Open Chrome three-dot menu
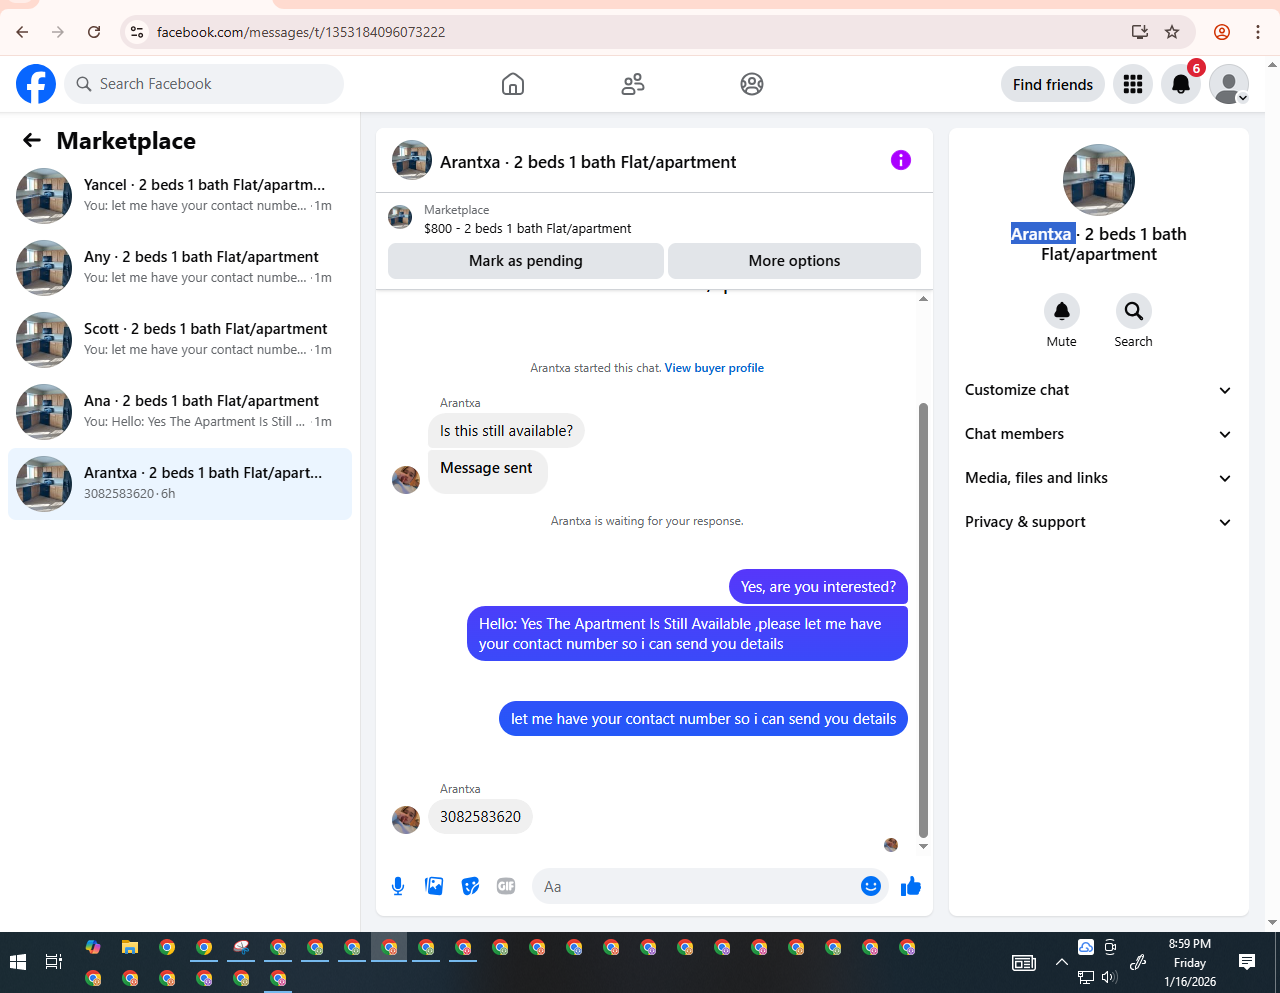This screenshot has width=1280, height=993. click(x=1258, y=32)
